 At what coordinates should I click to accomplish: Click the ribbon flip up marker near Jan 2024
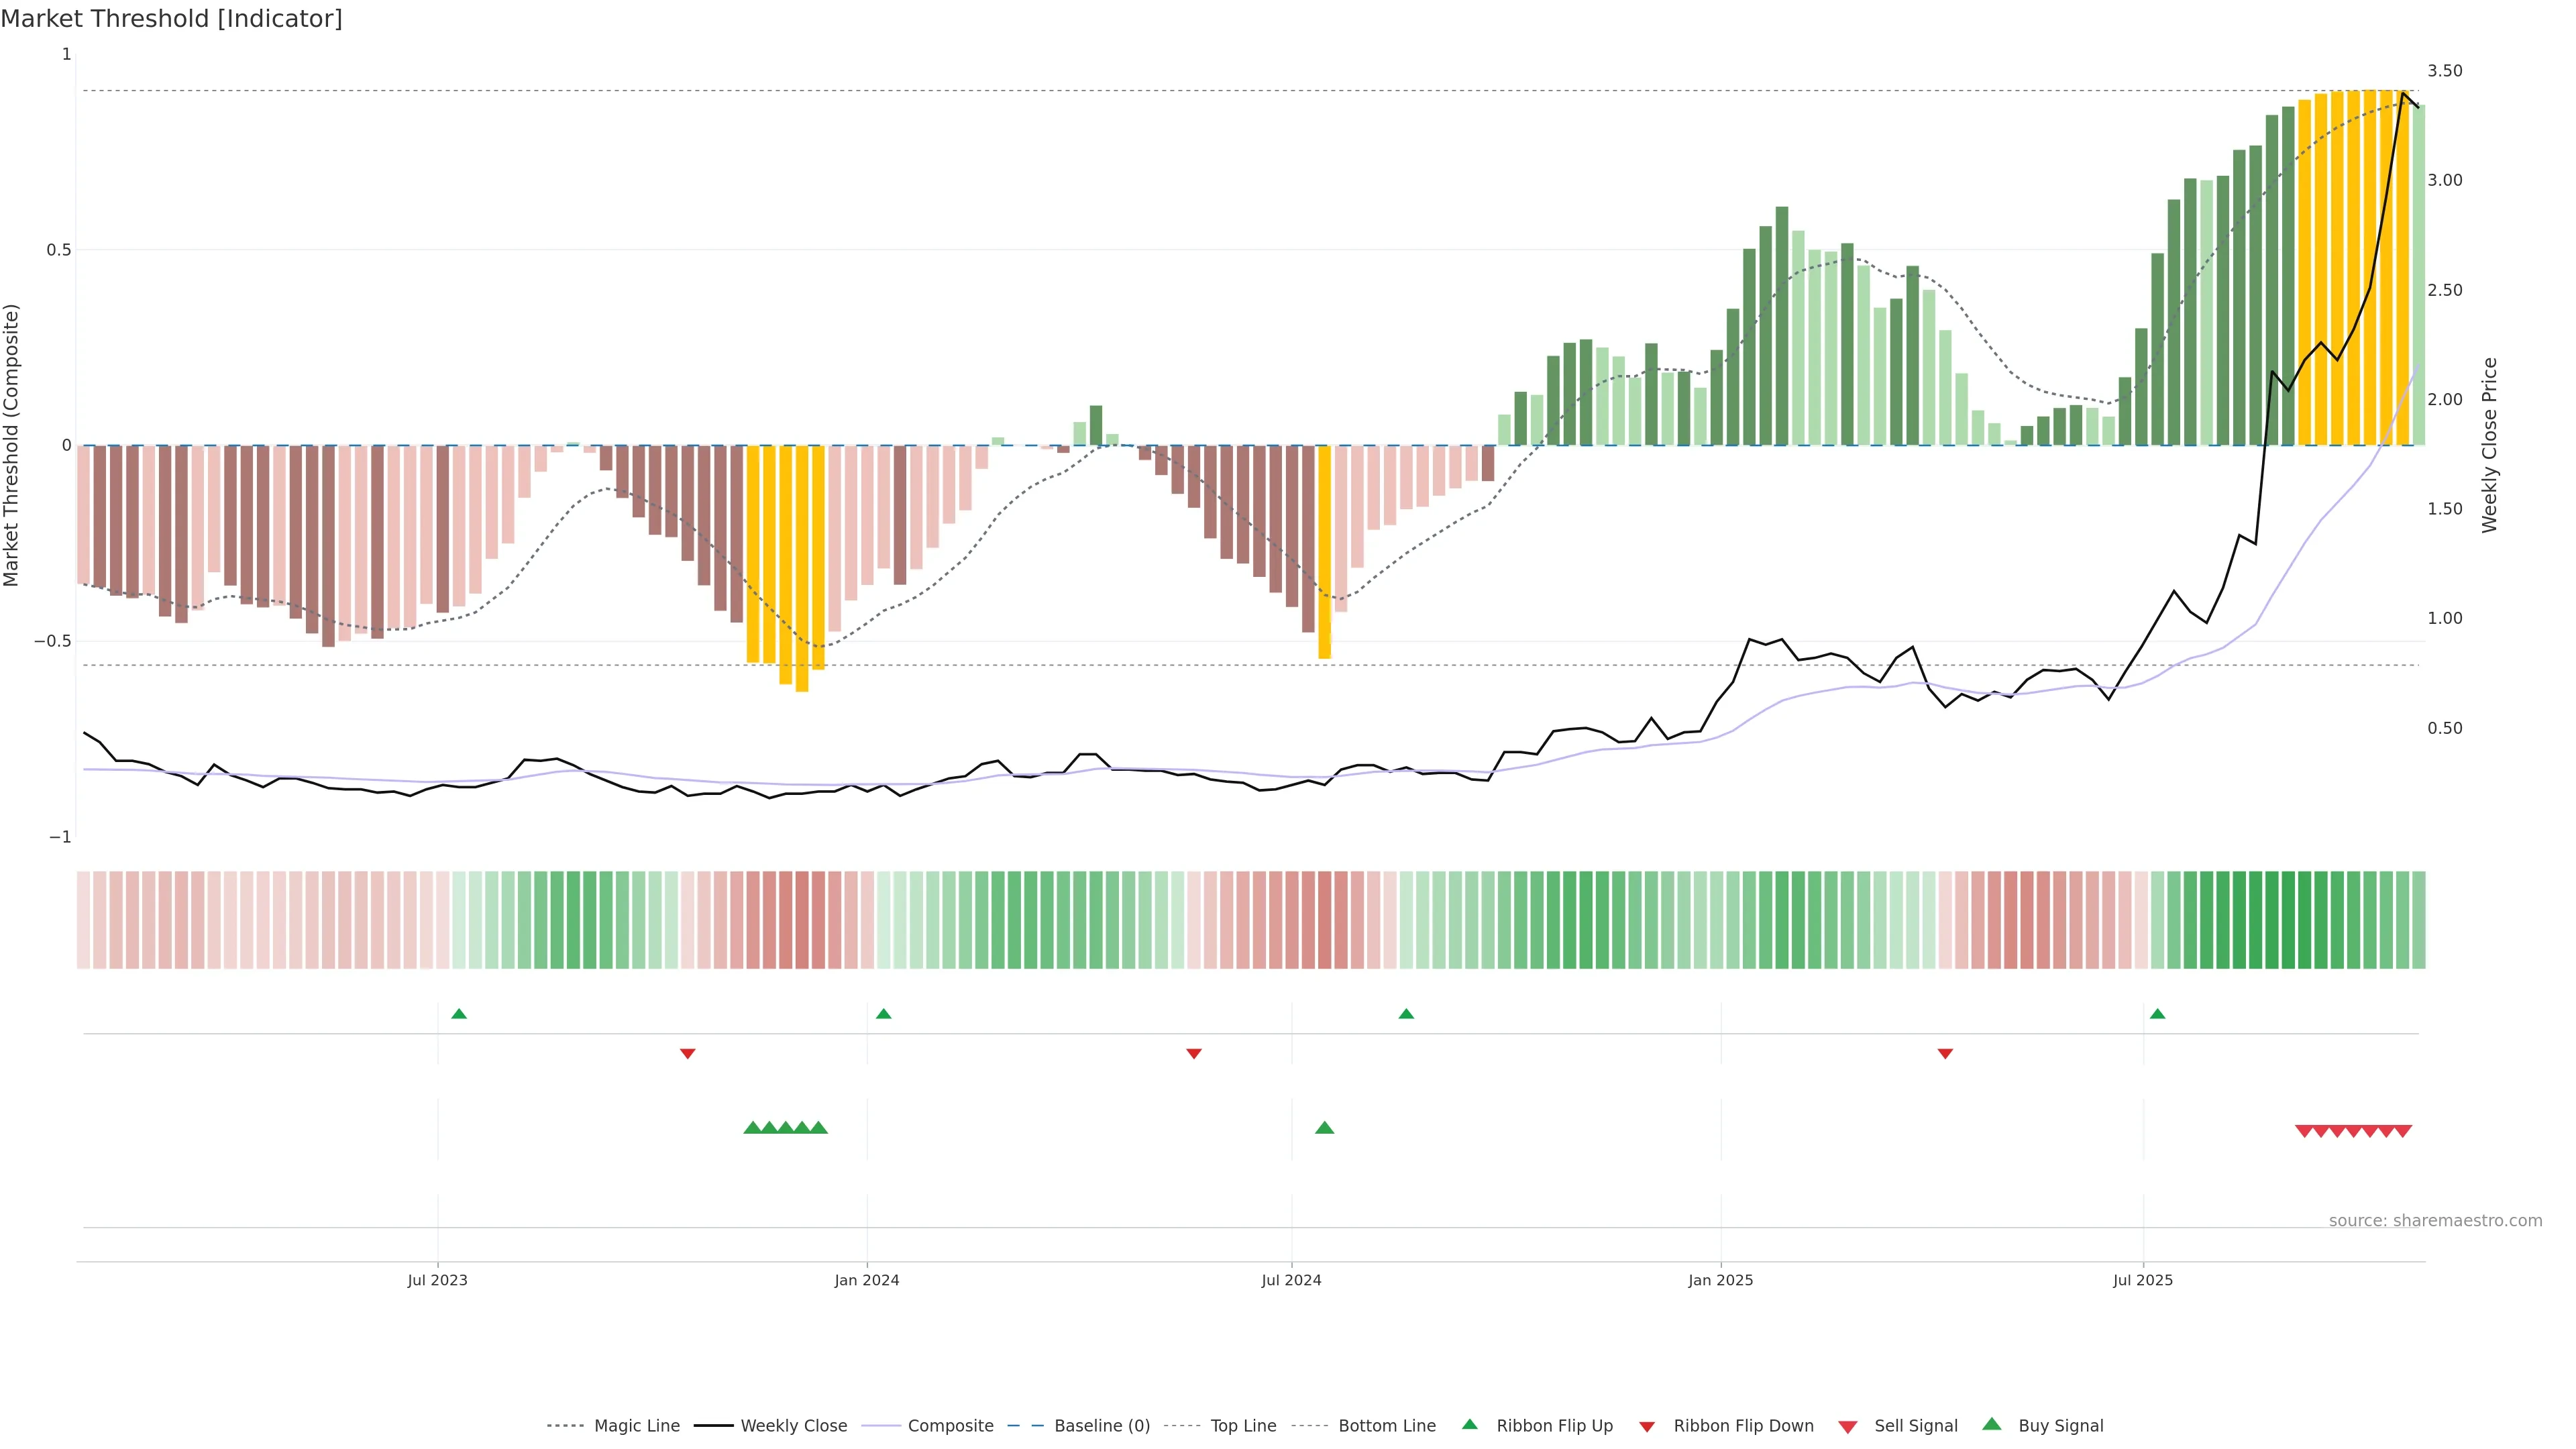tap(883, 1014)
